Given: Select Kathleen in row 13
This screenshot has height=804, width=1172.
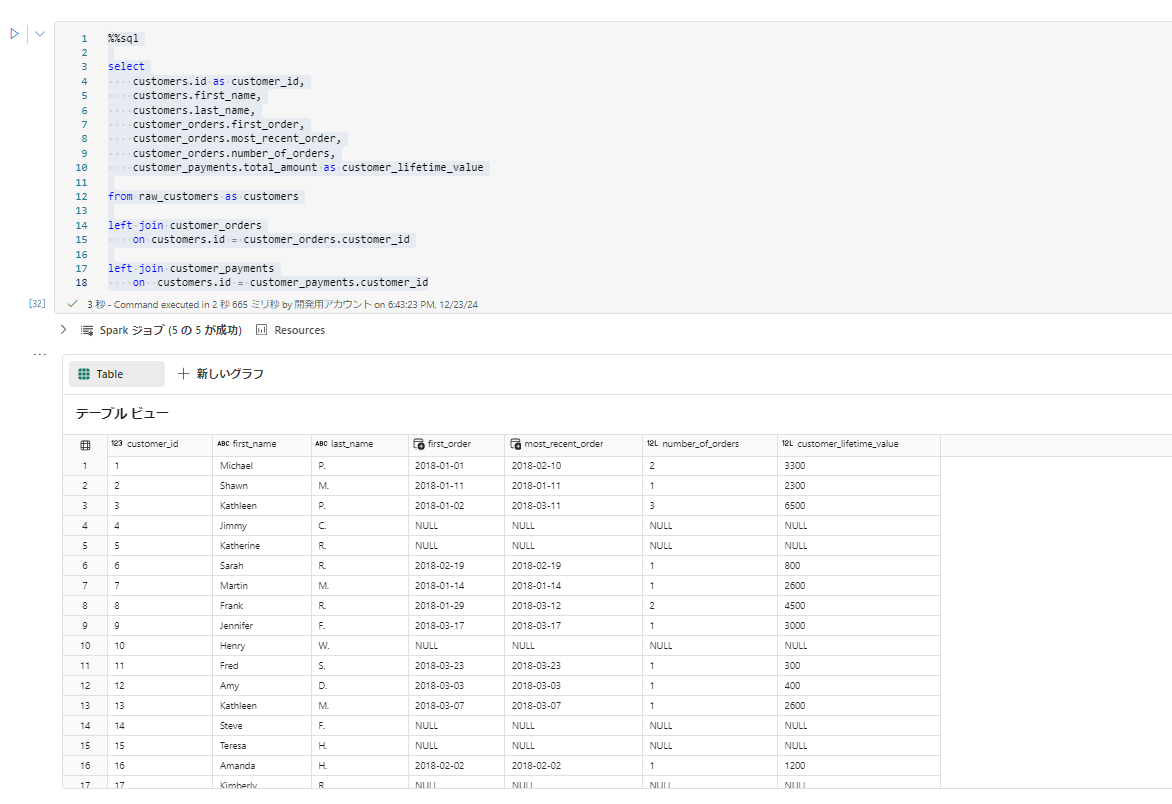Looking at the screenshot, I should (x=262, y=705).
